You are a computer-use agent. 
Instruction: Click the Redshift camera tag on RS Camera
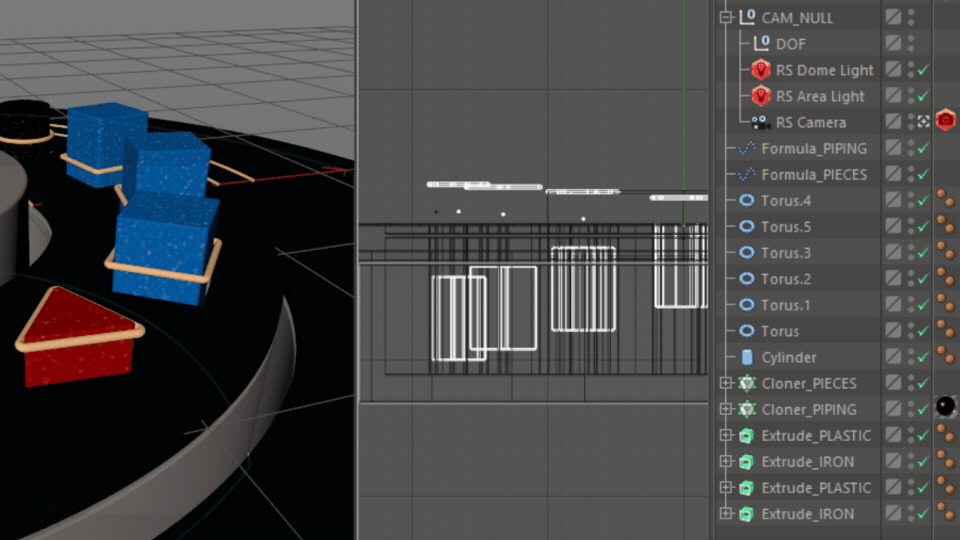coord(945,122)
